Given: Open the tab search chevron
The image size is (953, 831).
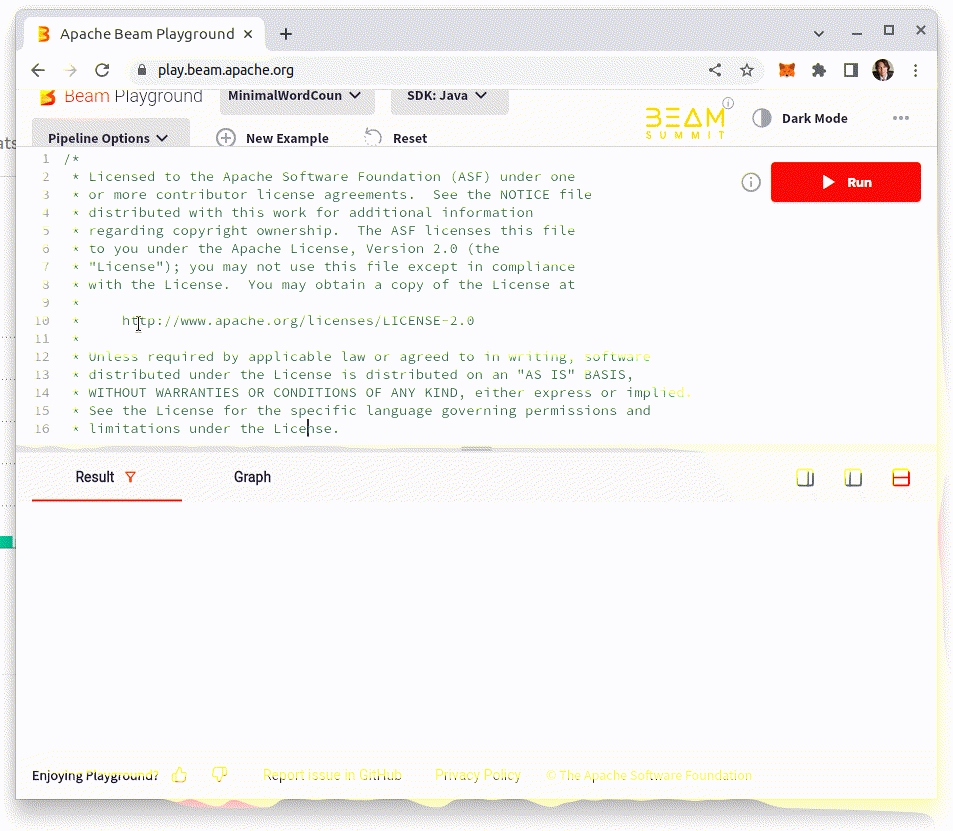Looking at the screenshot, I should (x=819, y=34).
